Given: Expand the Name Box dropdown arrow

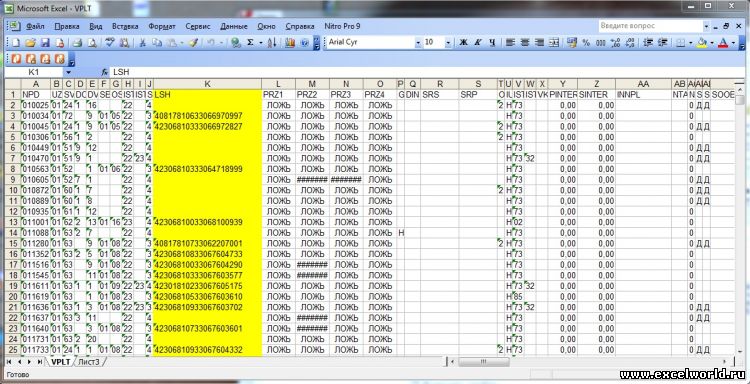Looking at the screenshot, I should 68,72.
